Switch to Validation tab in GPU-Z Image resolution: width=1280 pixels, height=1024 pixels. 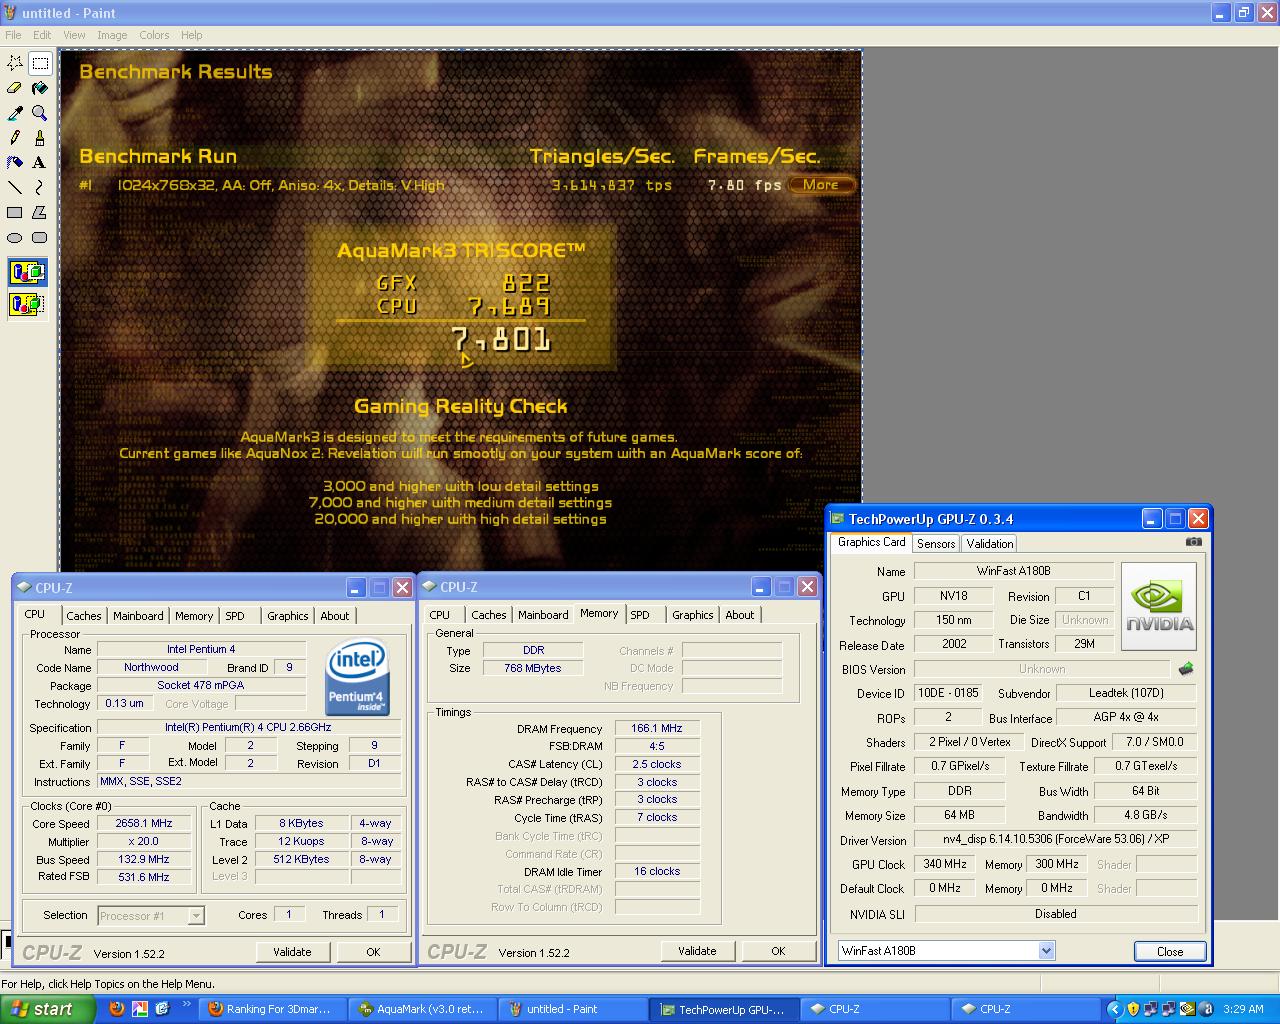coord(989,544)
